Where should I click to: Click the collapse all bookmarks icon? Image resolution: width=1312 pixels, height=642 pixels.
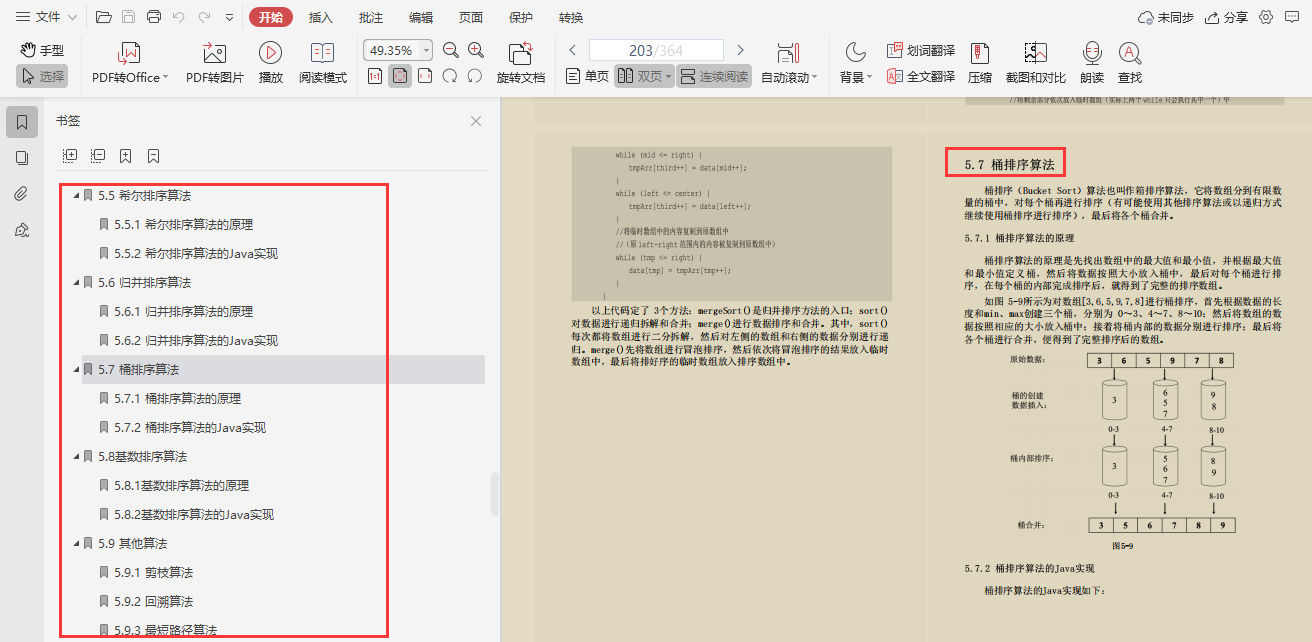point(98,156)
